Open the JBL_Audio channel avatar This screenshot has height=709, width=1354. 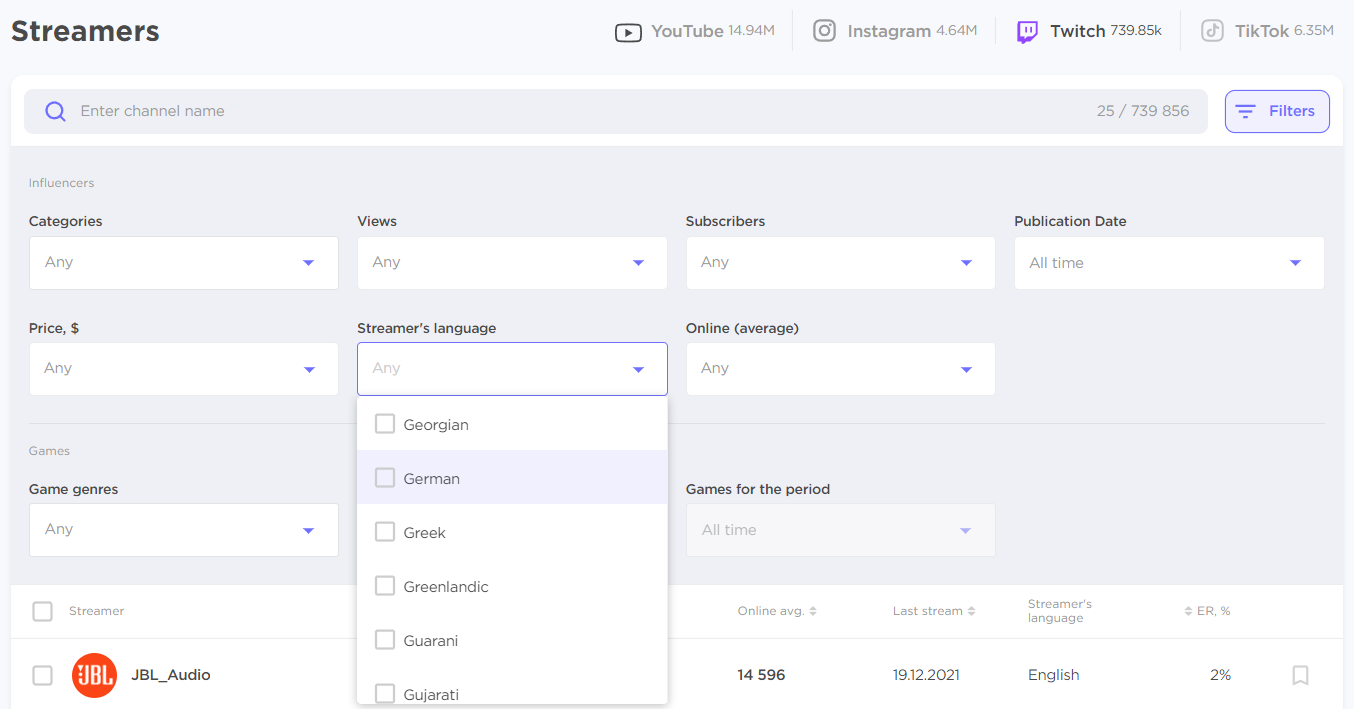pos(94,675)
